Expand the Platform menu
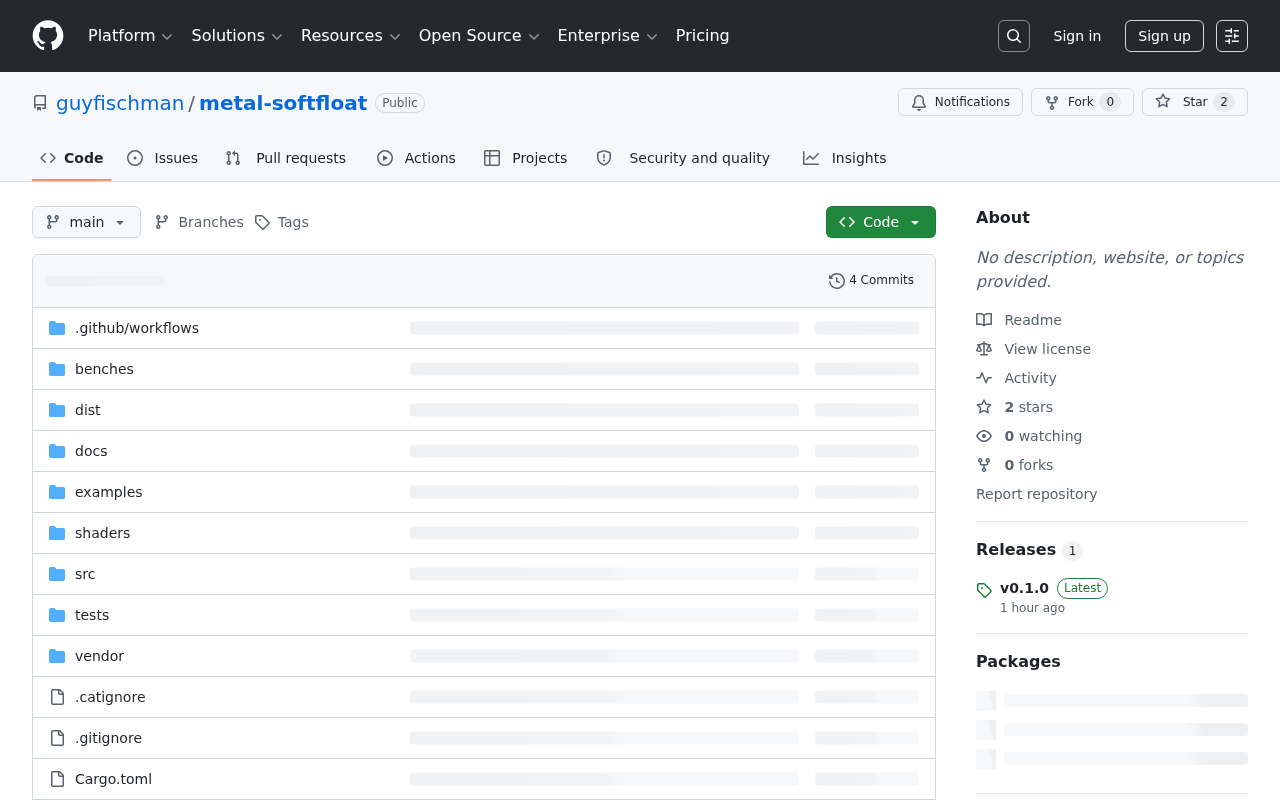 click(130, 36)
